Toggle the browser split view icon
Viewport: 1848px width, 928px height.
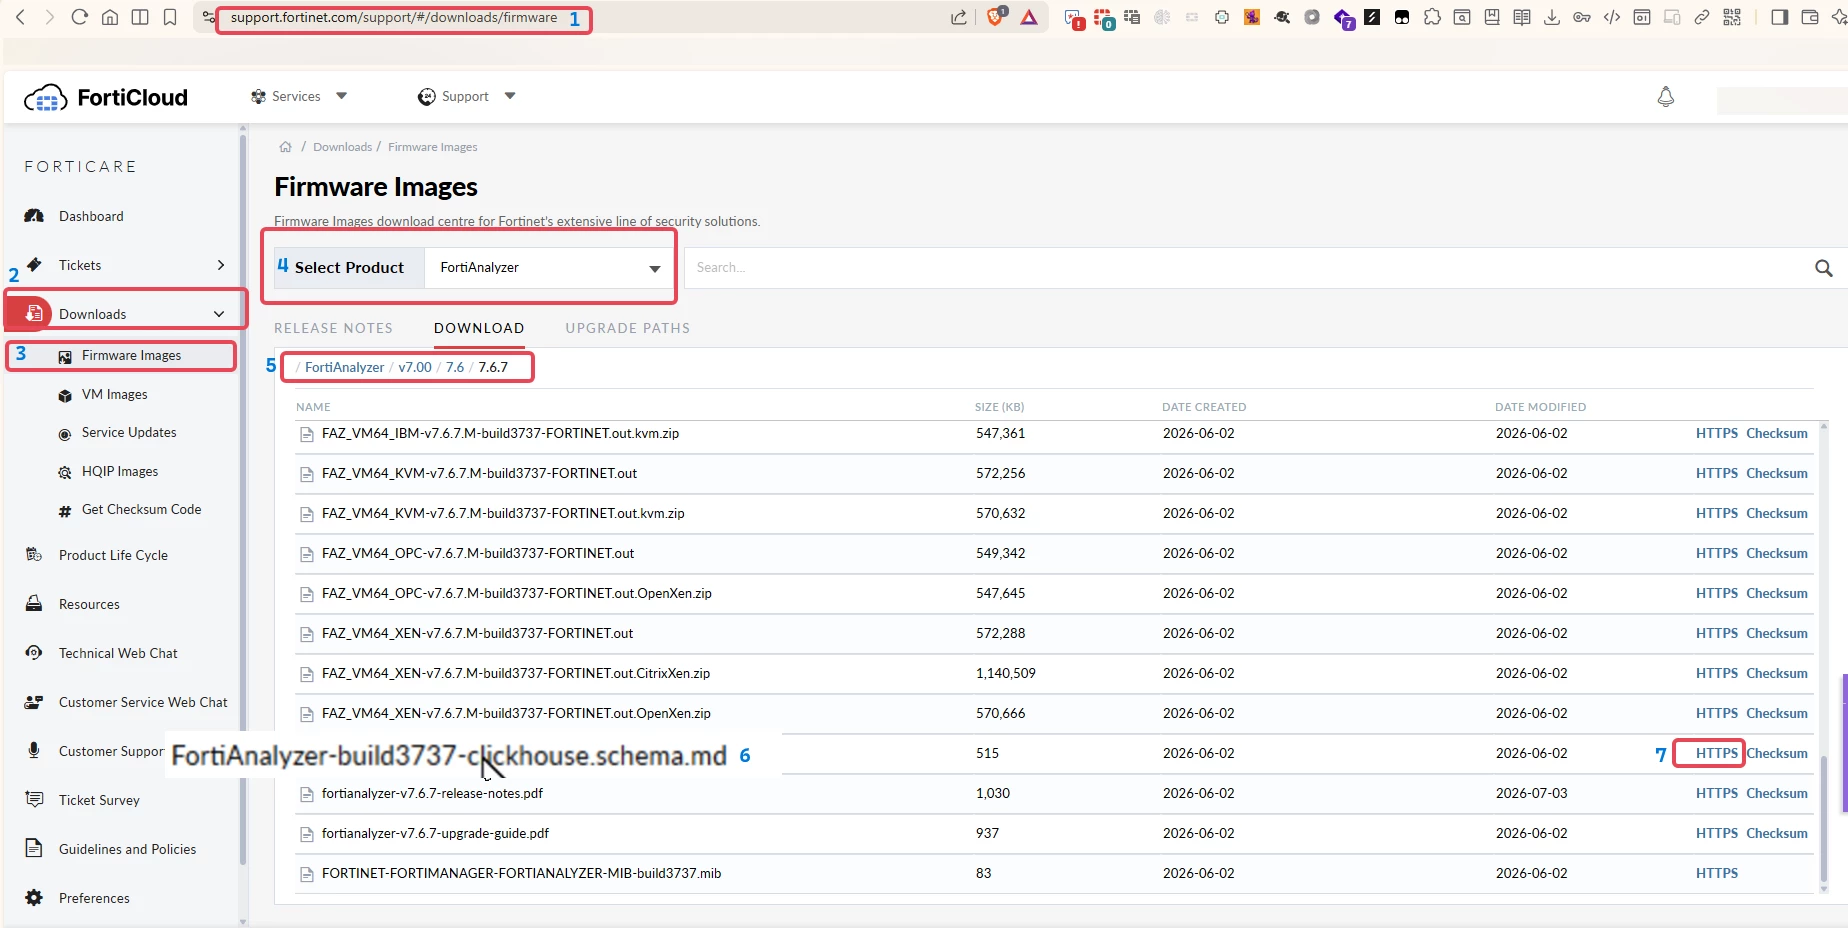(140, 17)
